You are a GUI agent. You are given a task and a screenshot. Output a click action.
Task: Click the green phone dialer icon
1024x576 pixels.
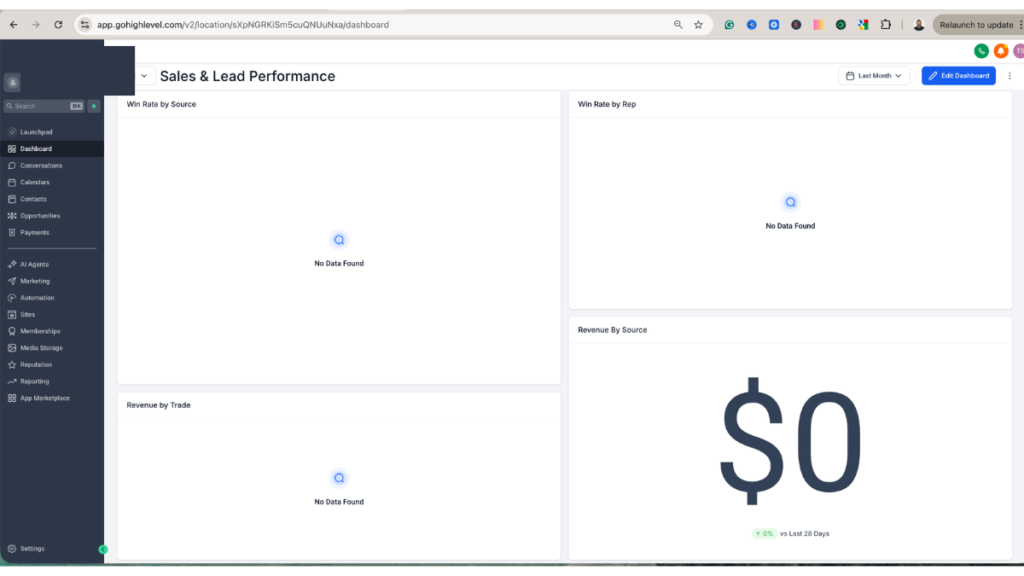tap(981, 51)
